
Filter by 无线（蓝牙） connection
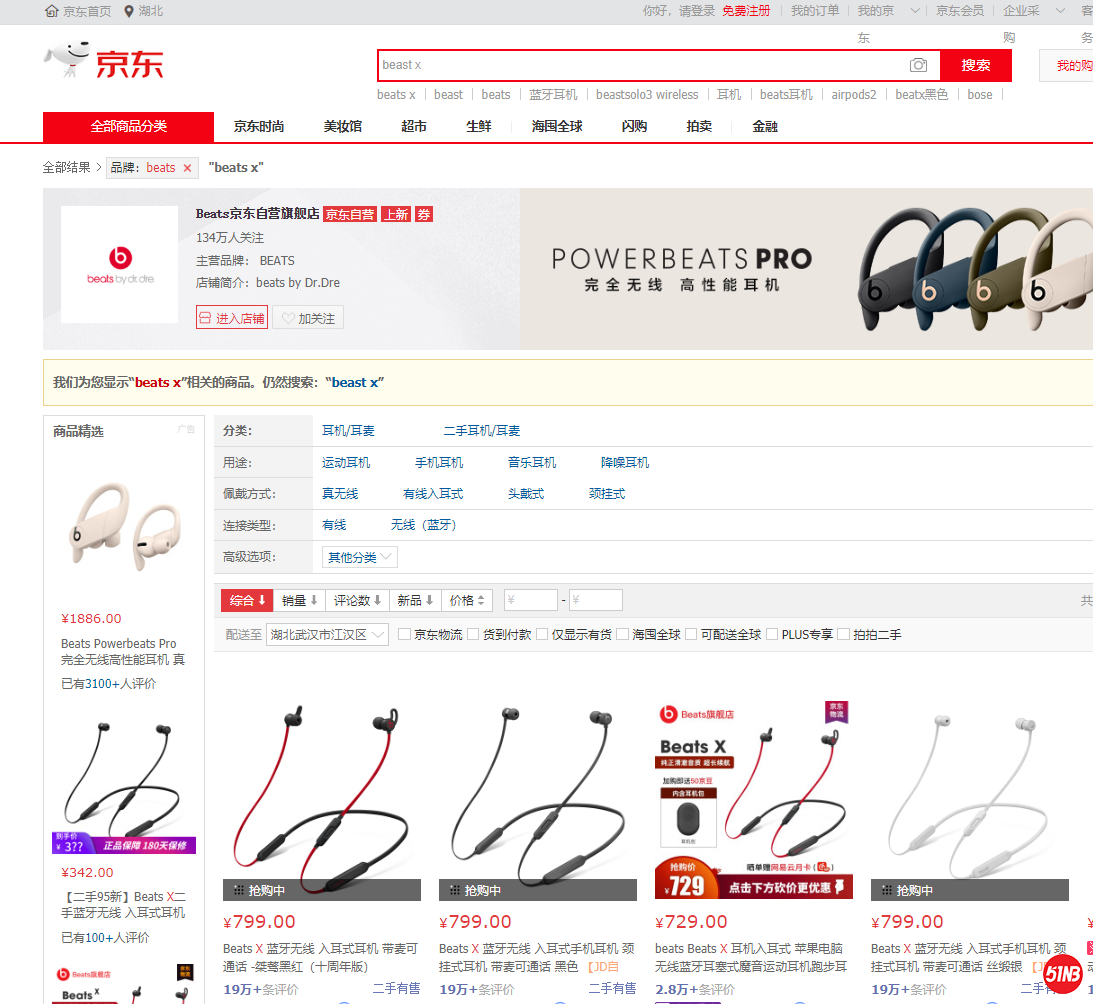coord(423,525)
